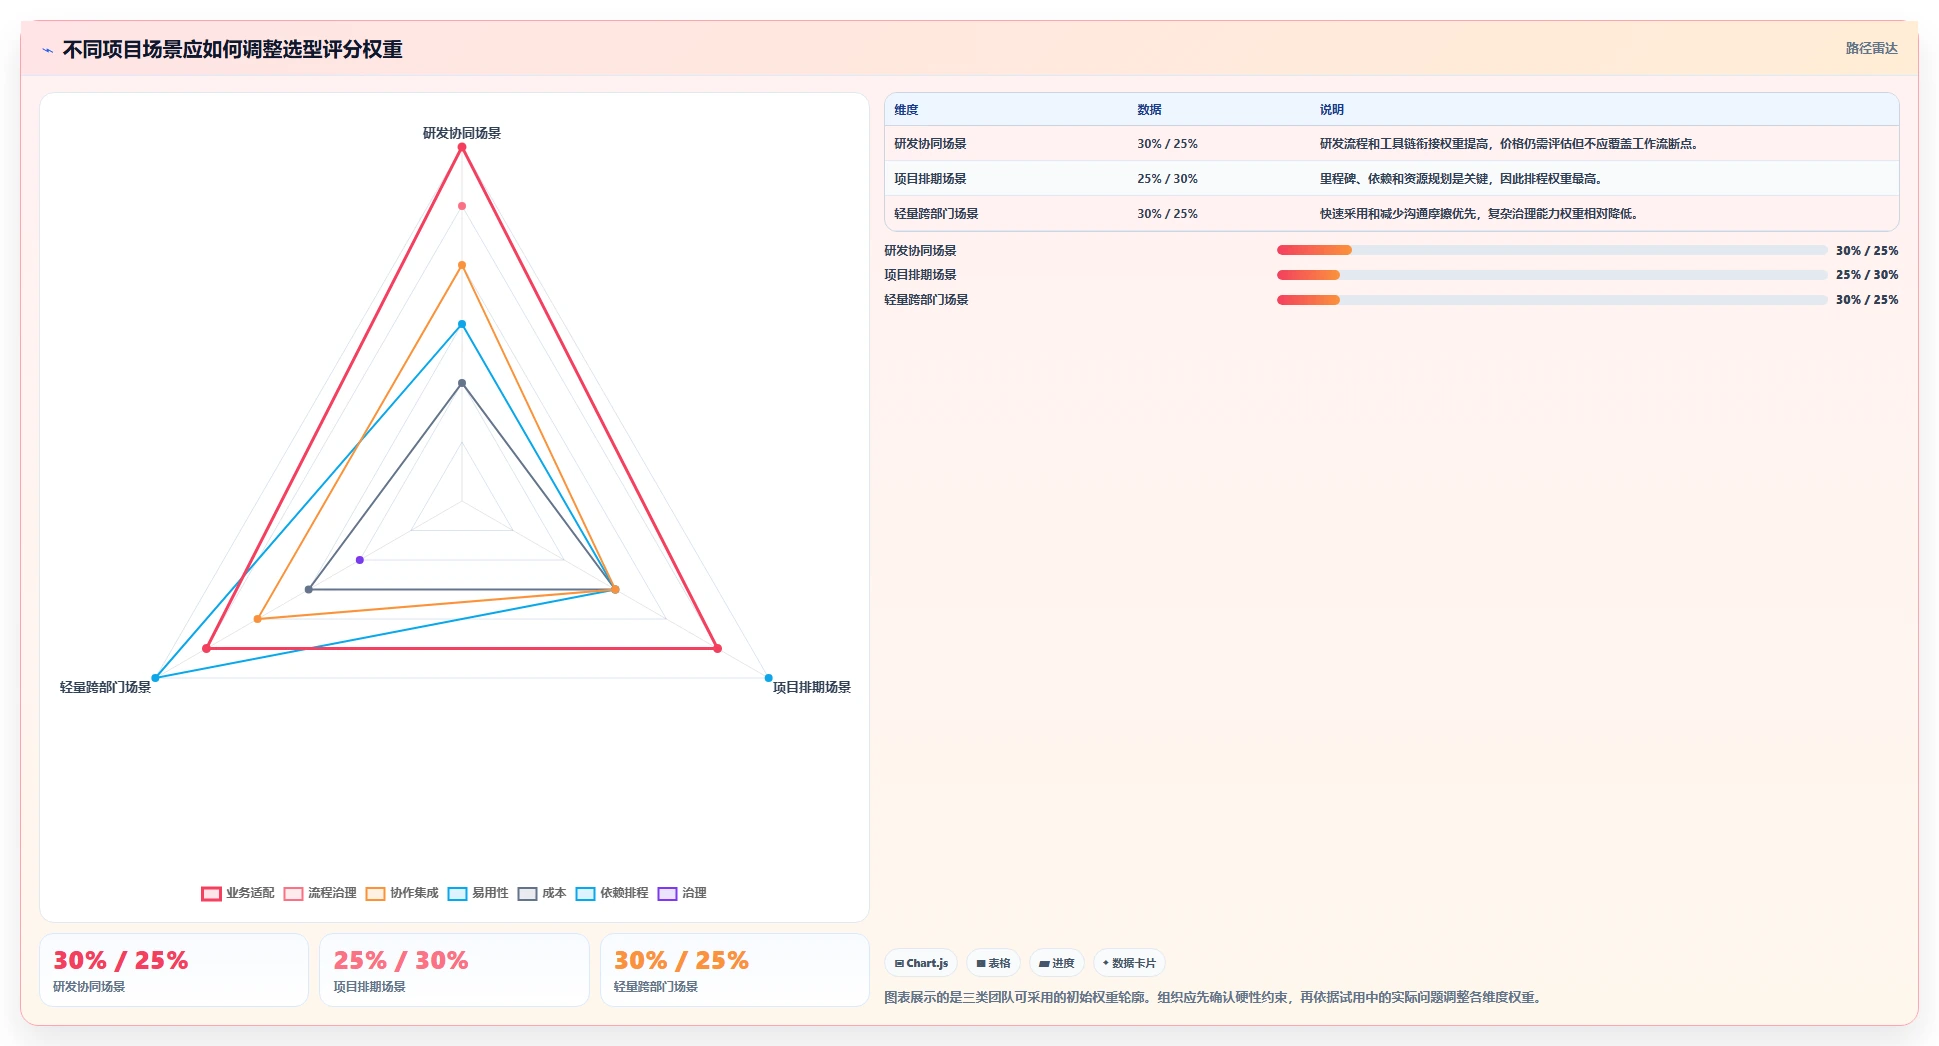Click the 进度 tag chip
Image resolution: width=1939 pixels, height=1046 pixels.
(x=1056, y=963)
